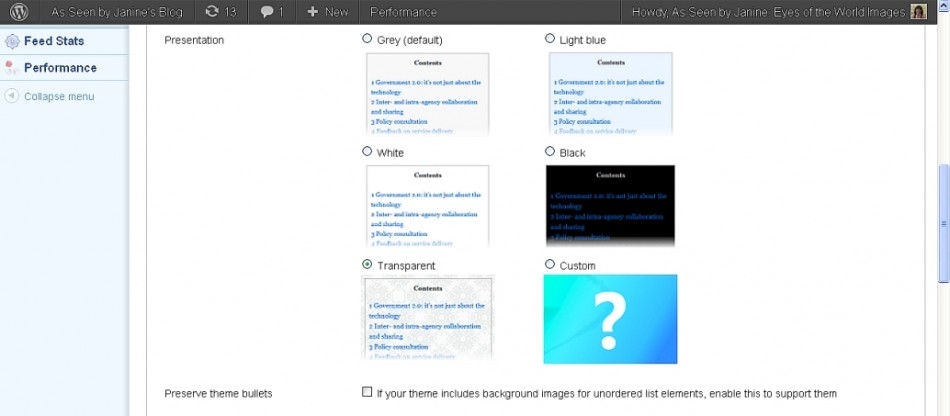
Task: Click 'If your theme includes background images' text
Action: (x=606, y=394)
